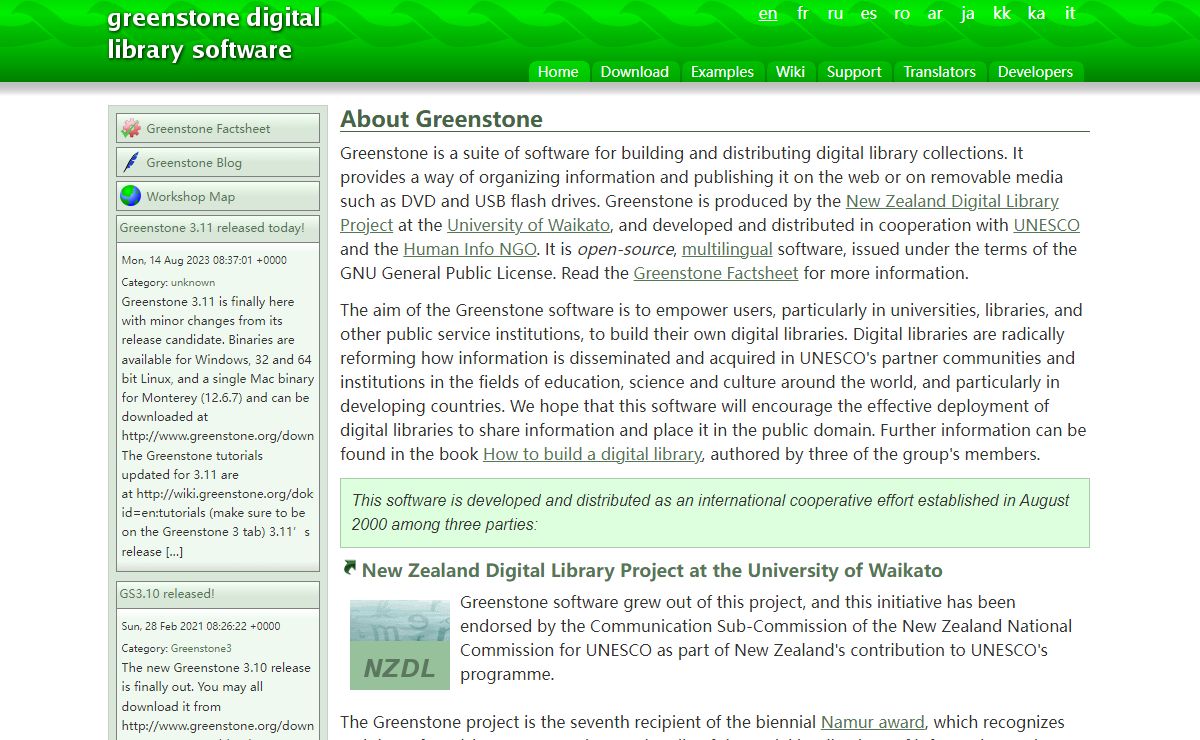Open 'Greenstone 3.11 released today!' news heading
This screenshot has height=740, width=1200.
click(x=212, y=228)
